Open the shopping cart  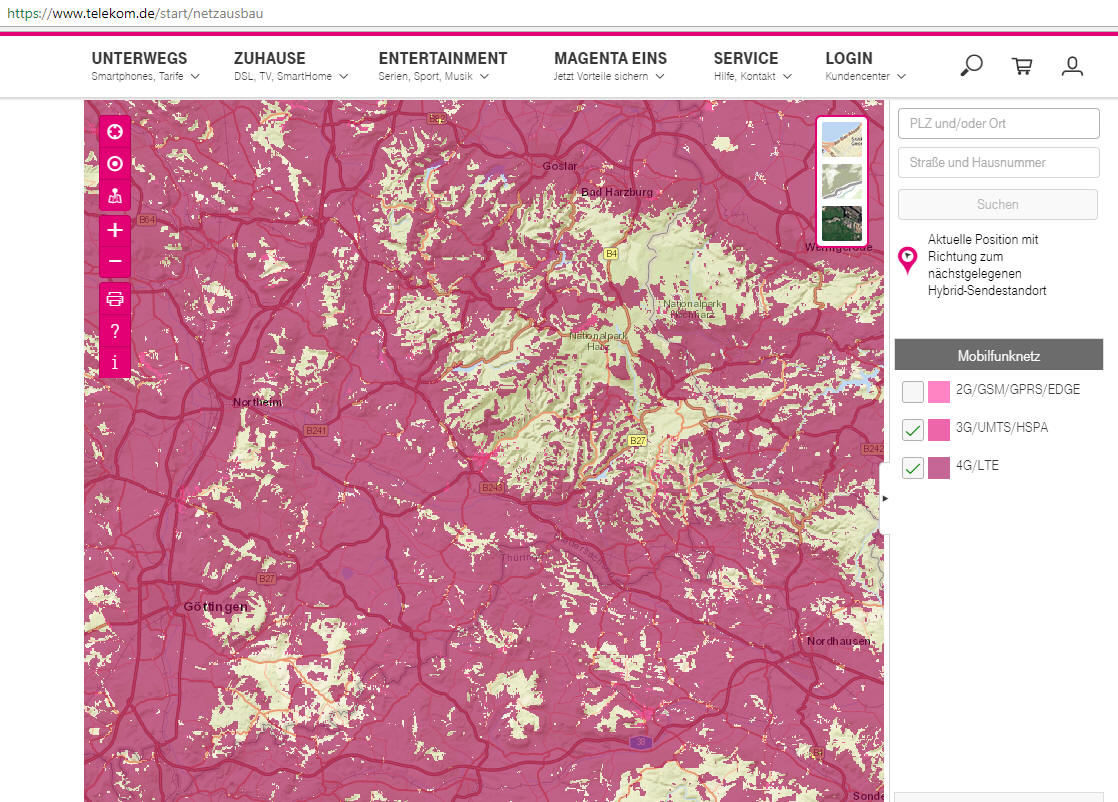click(x=1022, y=66)
